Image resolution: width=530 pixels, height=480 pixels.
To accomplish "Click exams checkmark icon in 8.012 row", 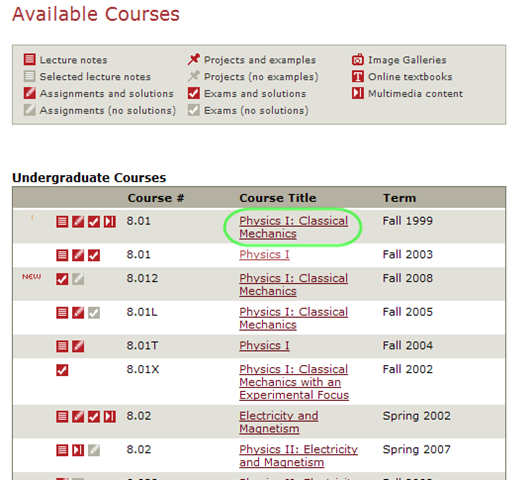I will tap(62, 279).
